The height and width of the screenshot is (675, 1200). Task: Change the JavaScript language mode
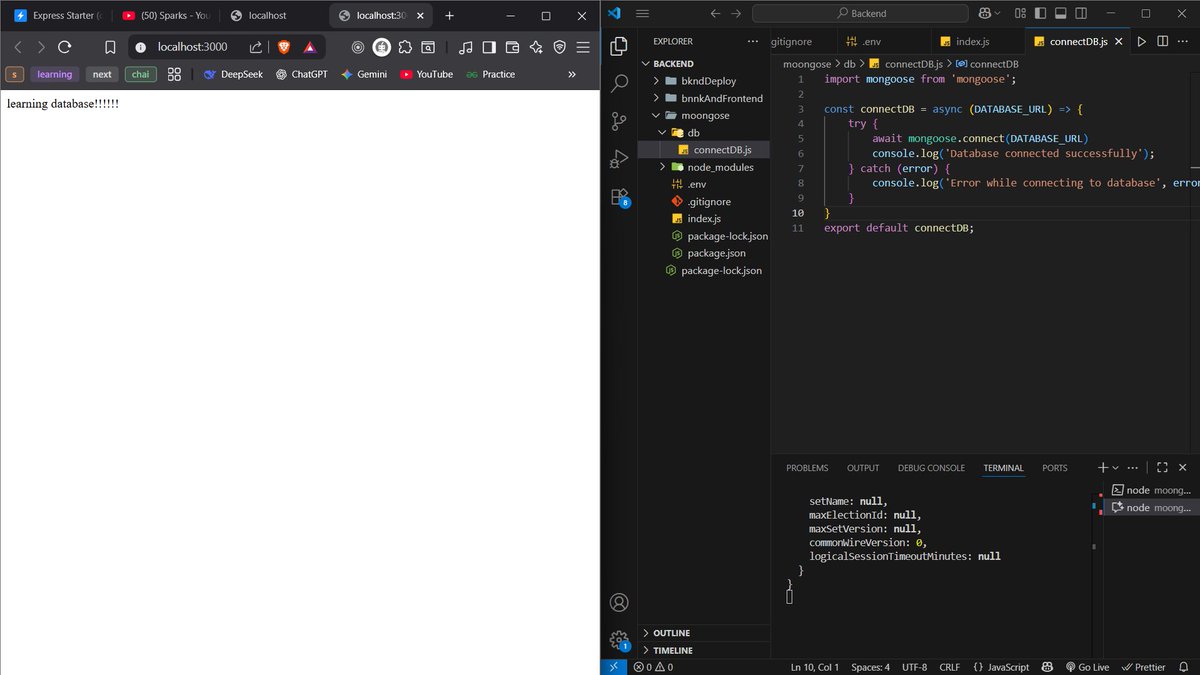tap(1009, 667)
